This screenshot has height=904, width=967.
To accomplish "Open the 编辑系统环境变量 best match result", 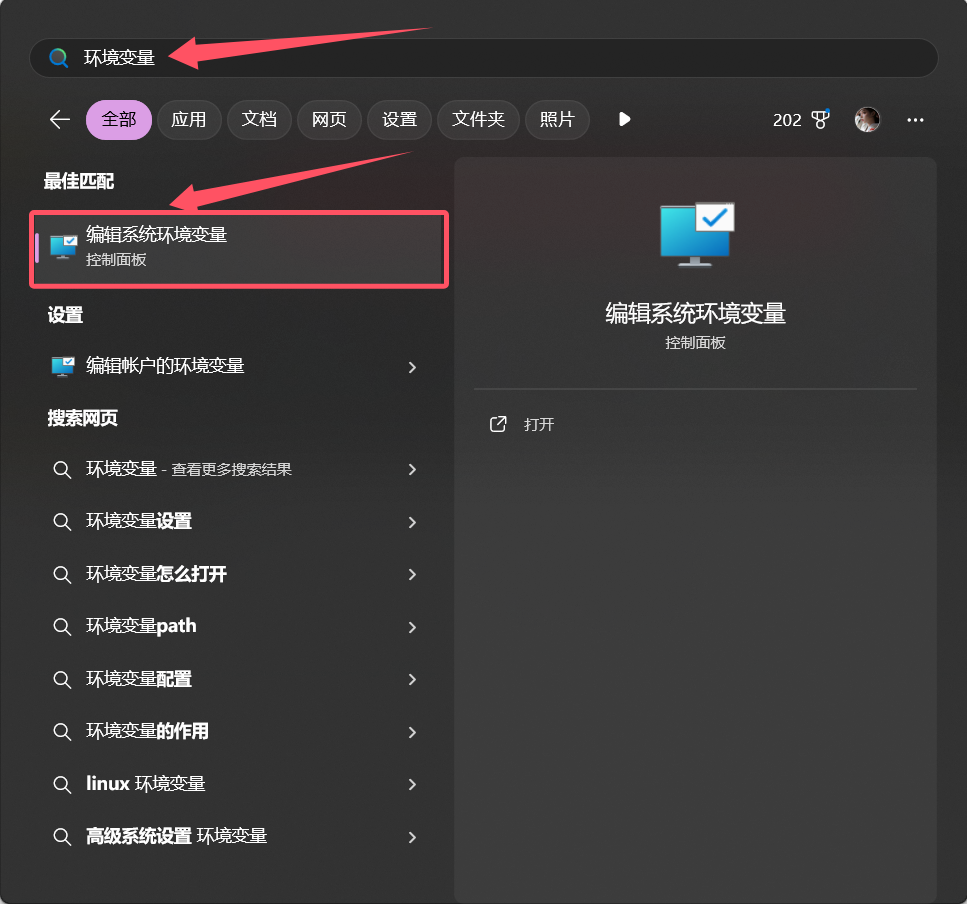I will tap(239, 249).
